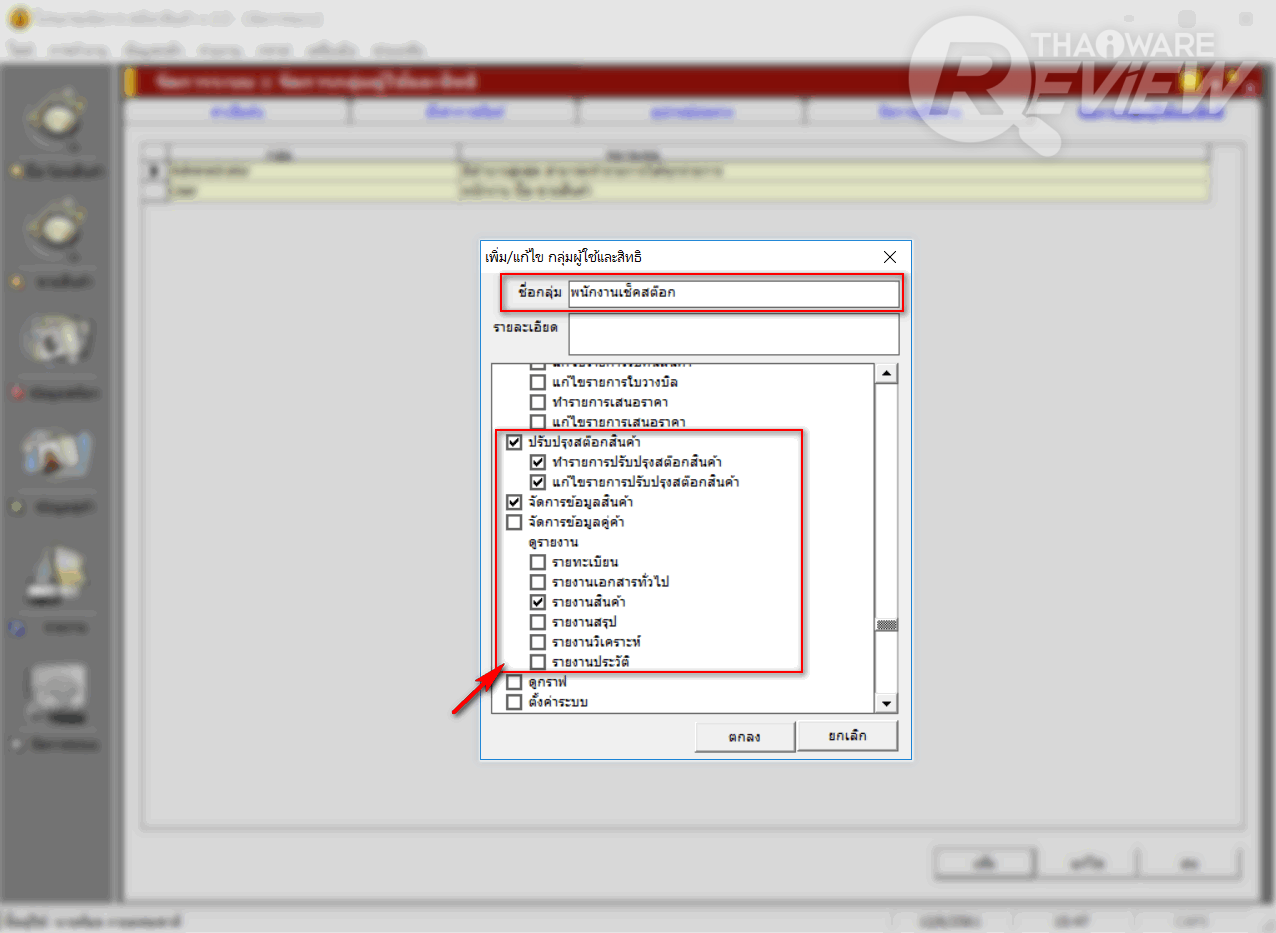The width and height of the screenshot is (1276, 933).
Task: Disable แก้ไขรายการปรับปรุงสต๊อกสินค้า checkbox
Action: click(538, 482)
